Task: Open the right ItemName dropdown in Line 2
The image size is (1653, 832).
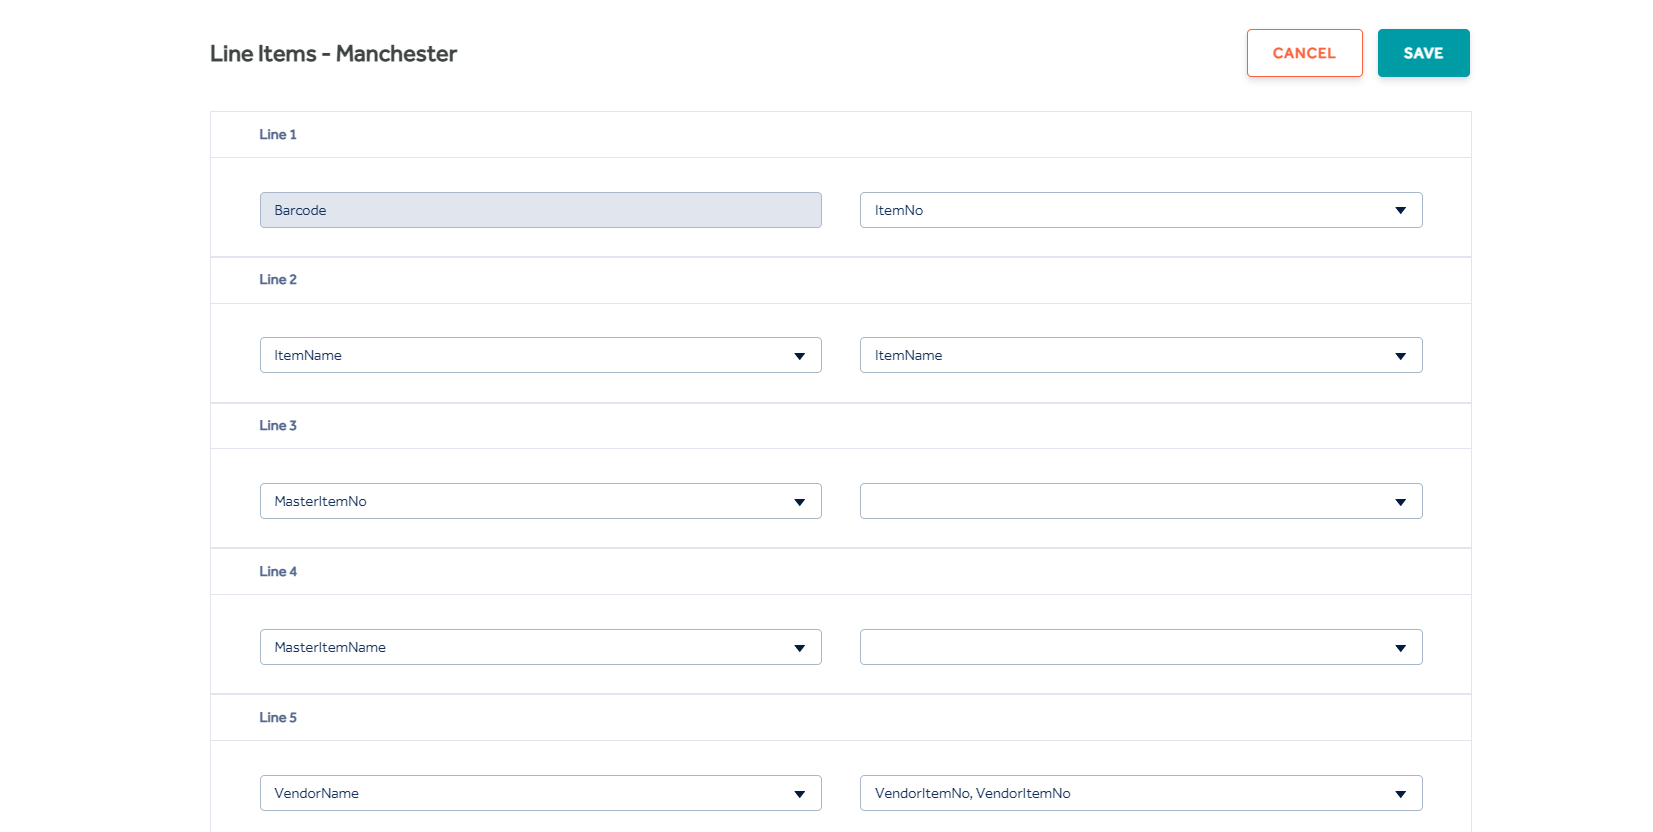Action: click(x=1141, y=355)
